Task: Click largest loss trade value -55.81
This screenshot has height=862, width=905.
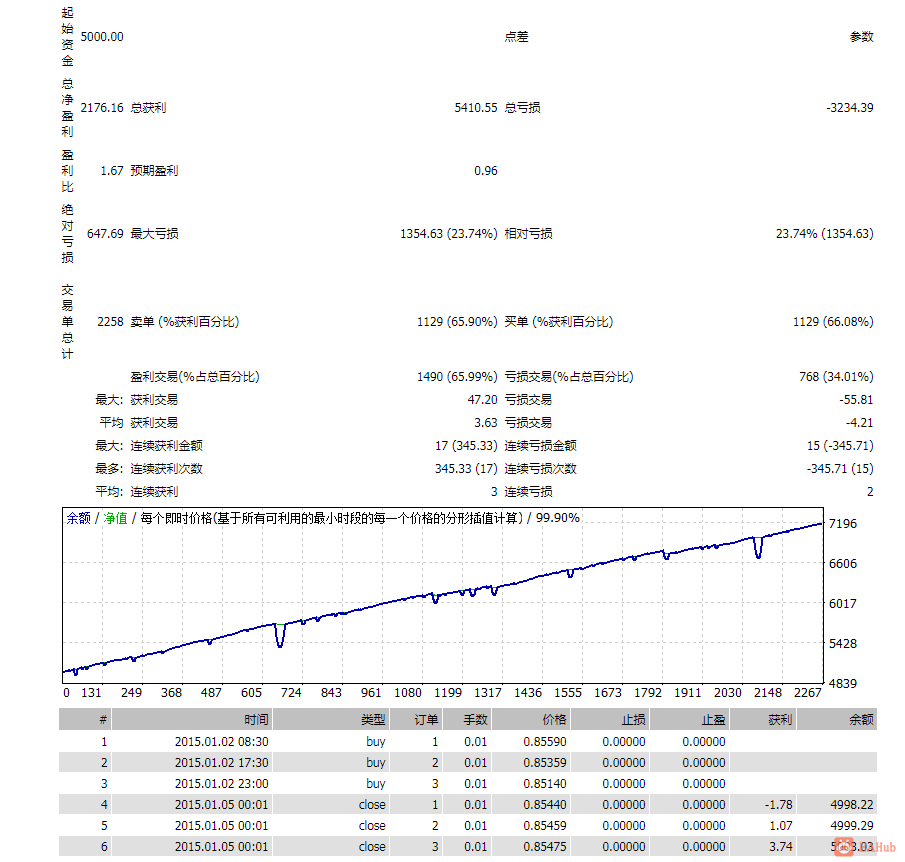Action: pos(856,400)
